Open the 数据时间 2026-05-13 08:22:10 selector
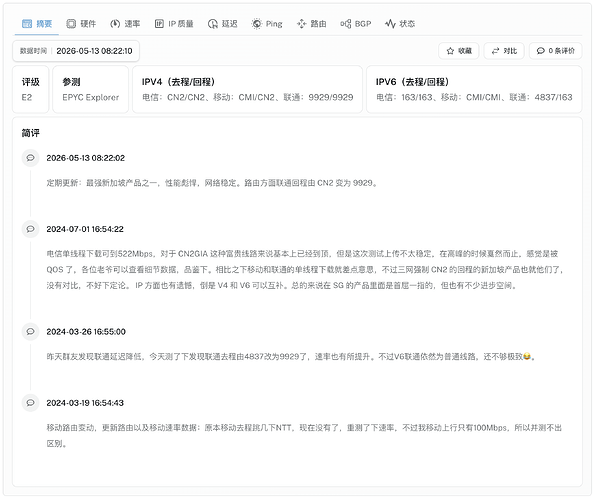594x500 pixels. click(x=76, y=51)
